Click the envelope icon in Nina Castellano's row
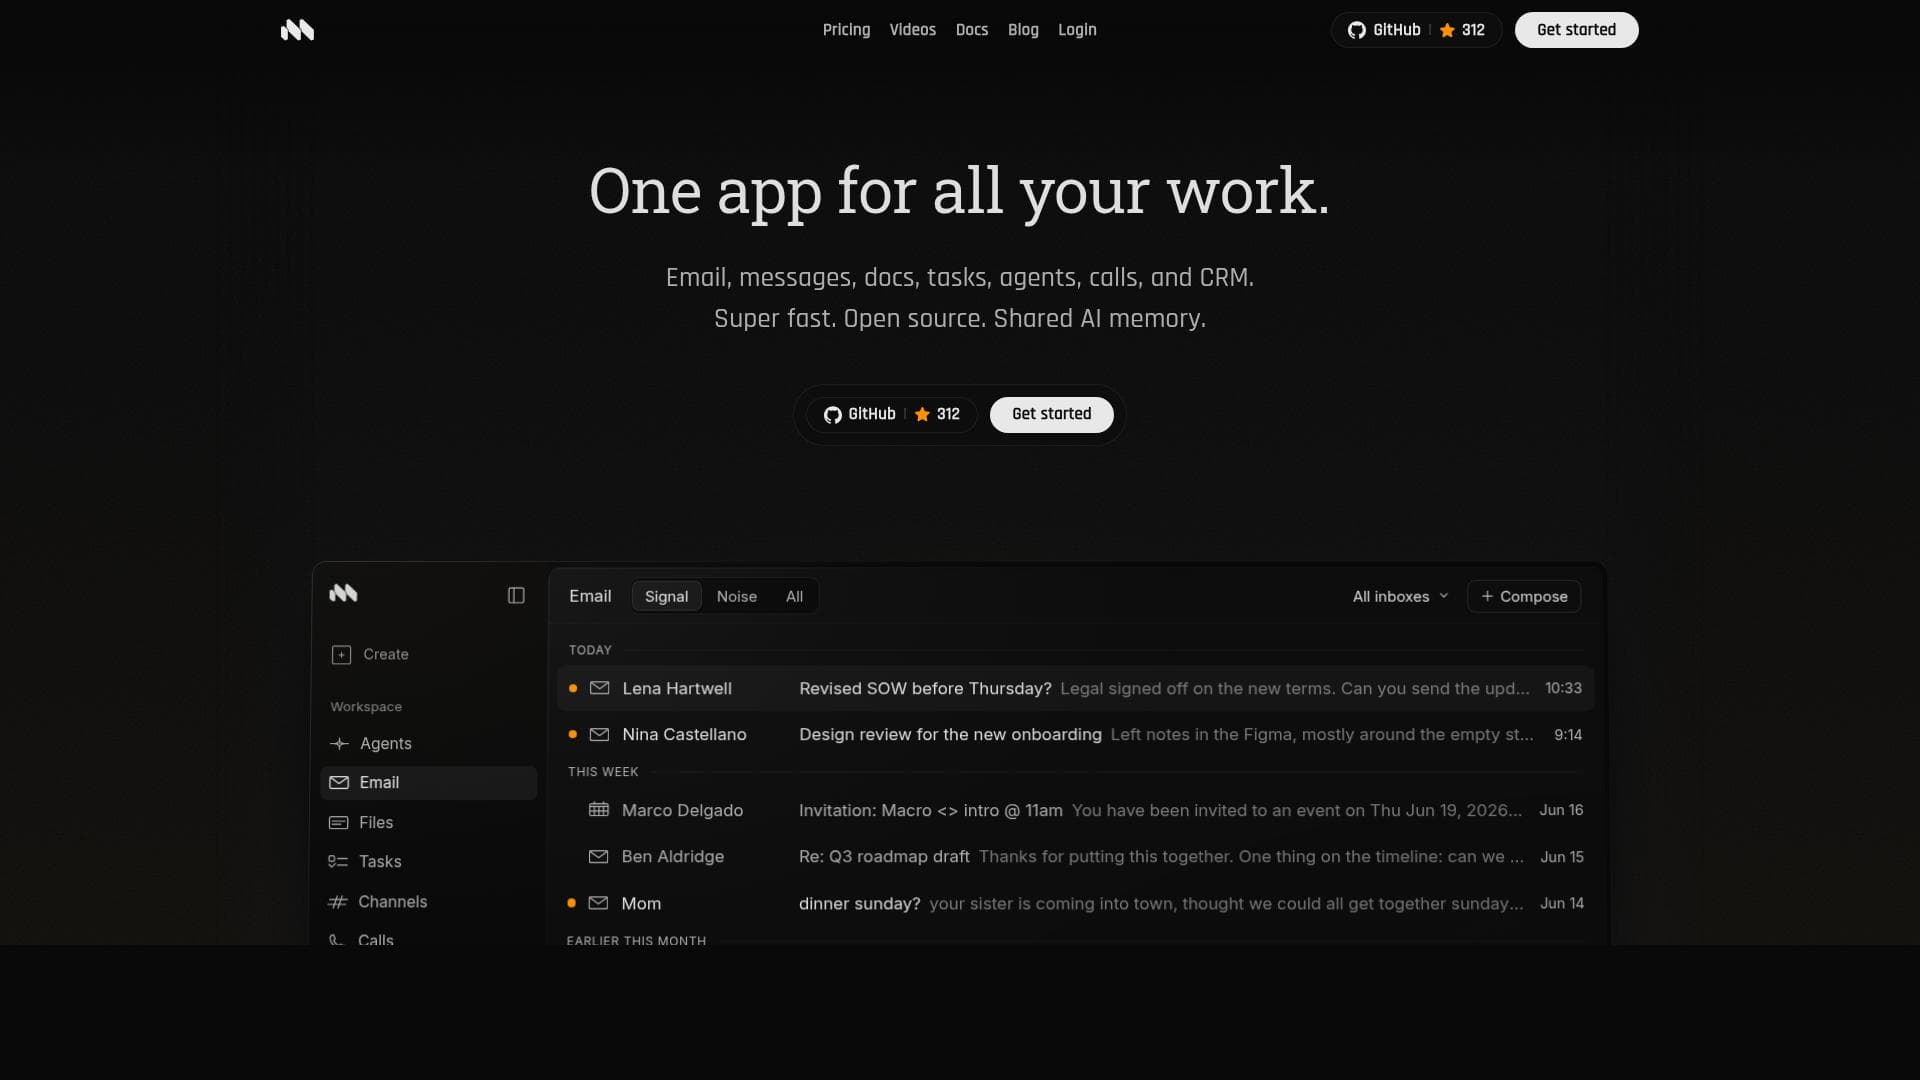 [600, 735]
